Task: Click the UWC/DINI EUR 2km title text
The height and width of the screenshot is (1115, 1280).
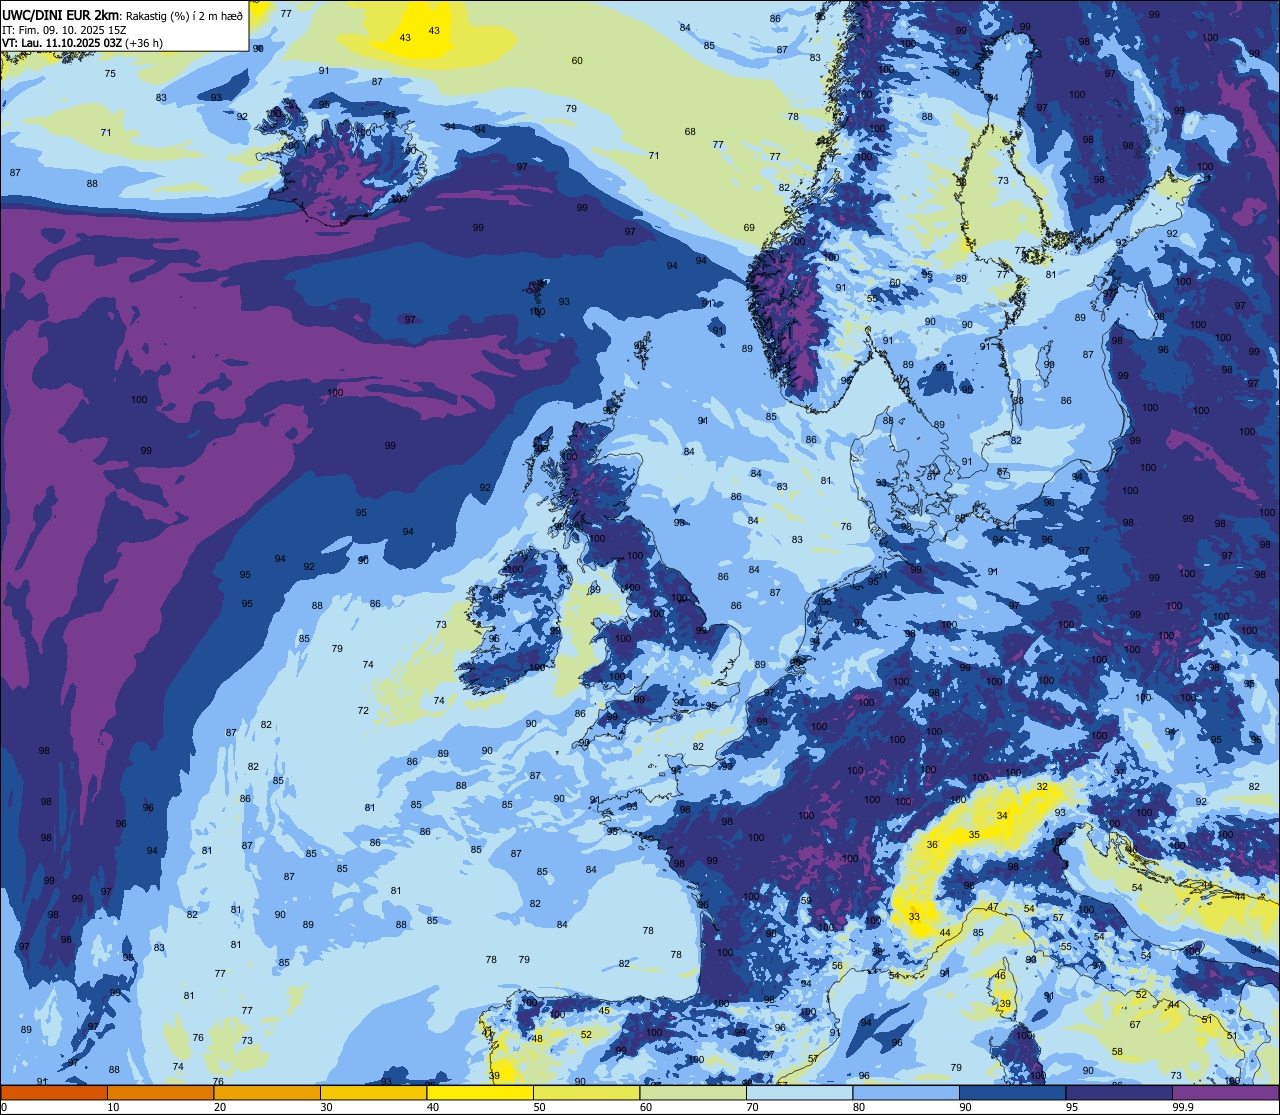Action: [60, 14]
